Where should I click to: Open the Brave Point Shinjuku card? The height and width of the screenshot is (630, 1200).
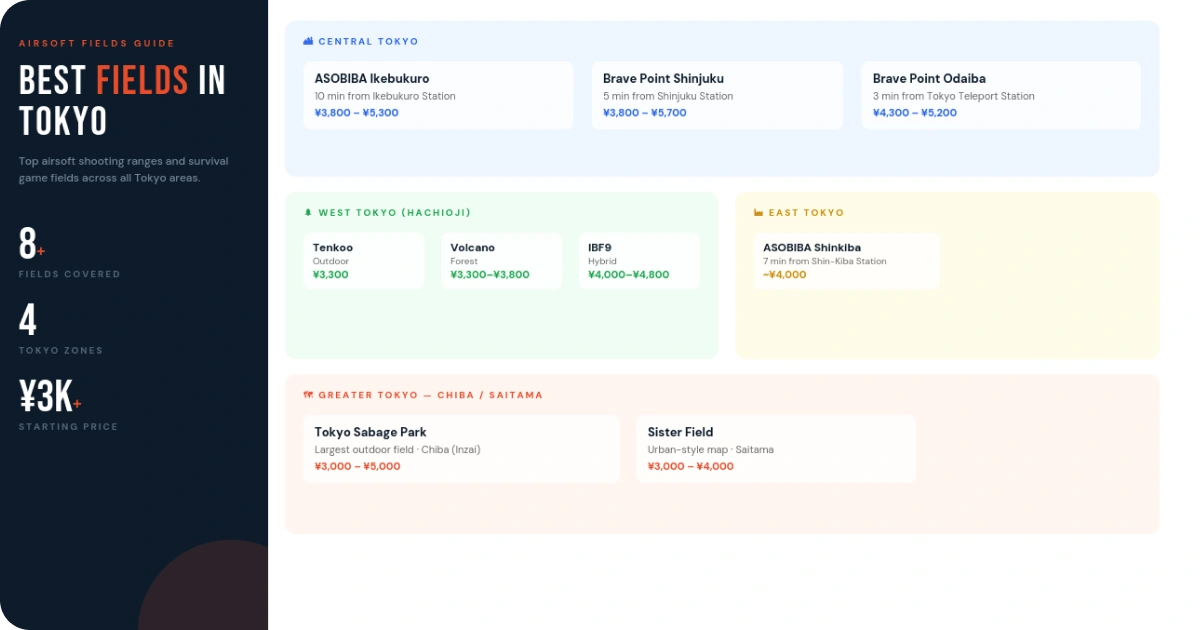717,96
